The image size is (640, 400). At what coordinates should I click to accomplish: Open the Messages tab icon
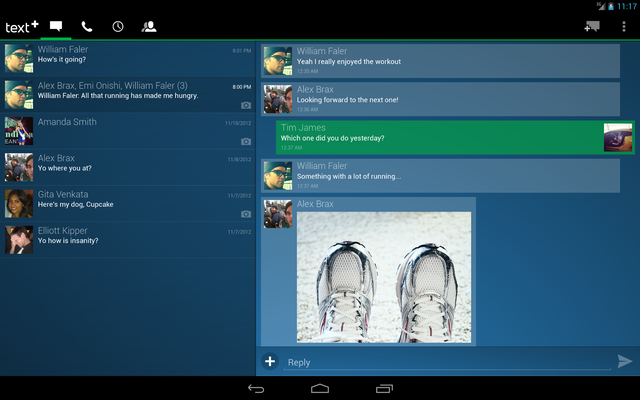pyautogui.click(x=57, y=26)
